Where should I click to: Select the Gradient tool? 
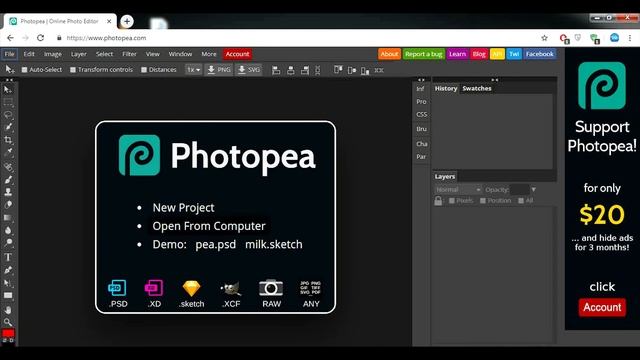click(8, 218)
